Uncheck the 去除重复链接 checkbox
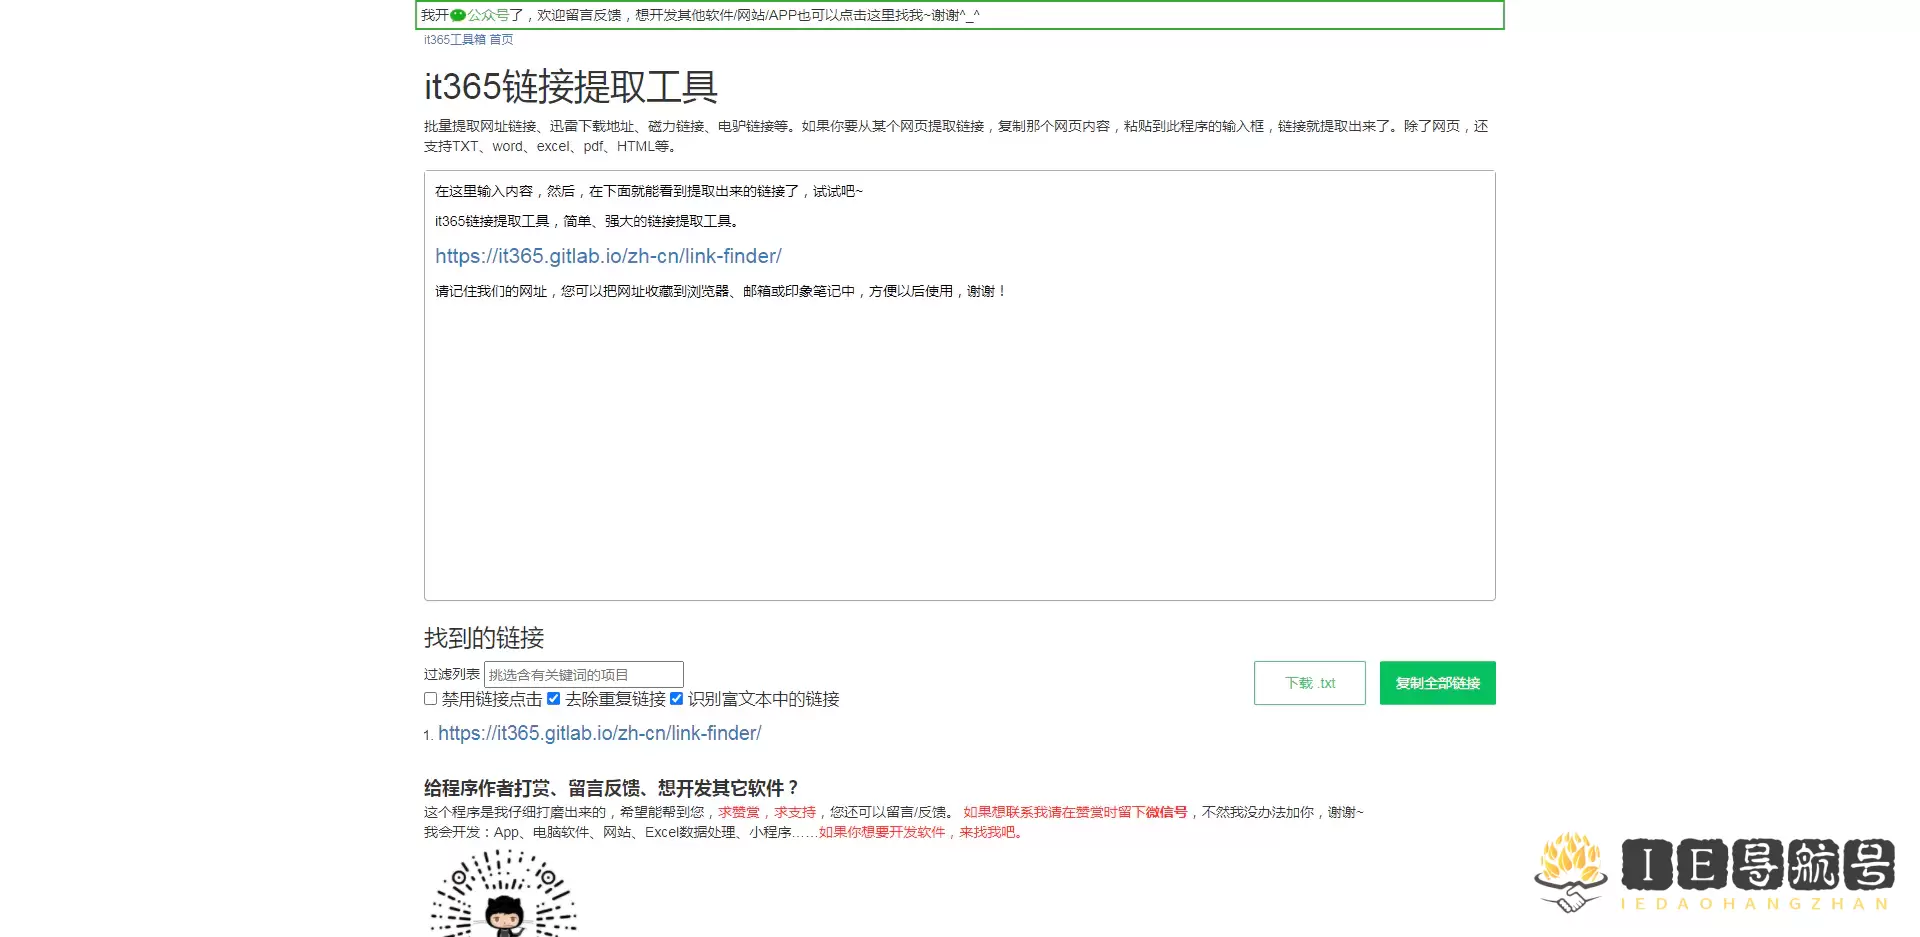This screenshot has height=937, width=1920. point(553,699)
